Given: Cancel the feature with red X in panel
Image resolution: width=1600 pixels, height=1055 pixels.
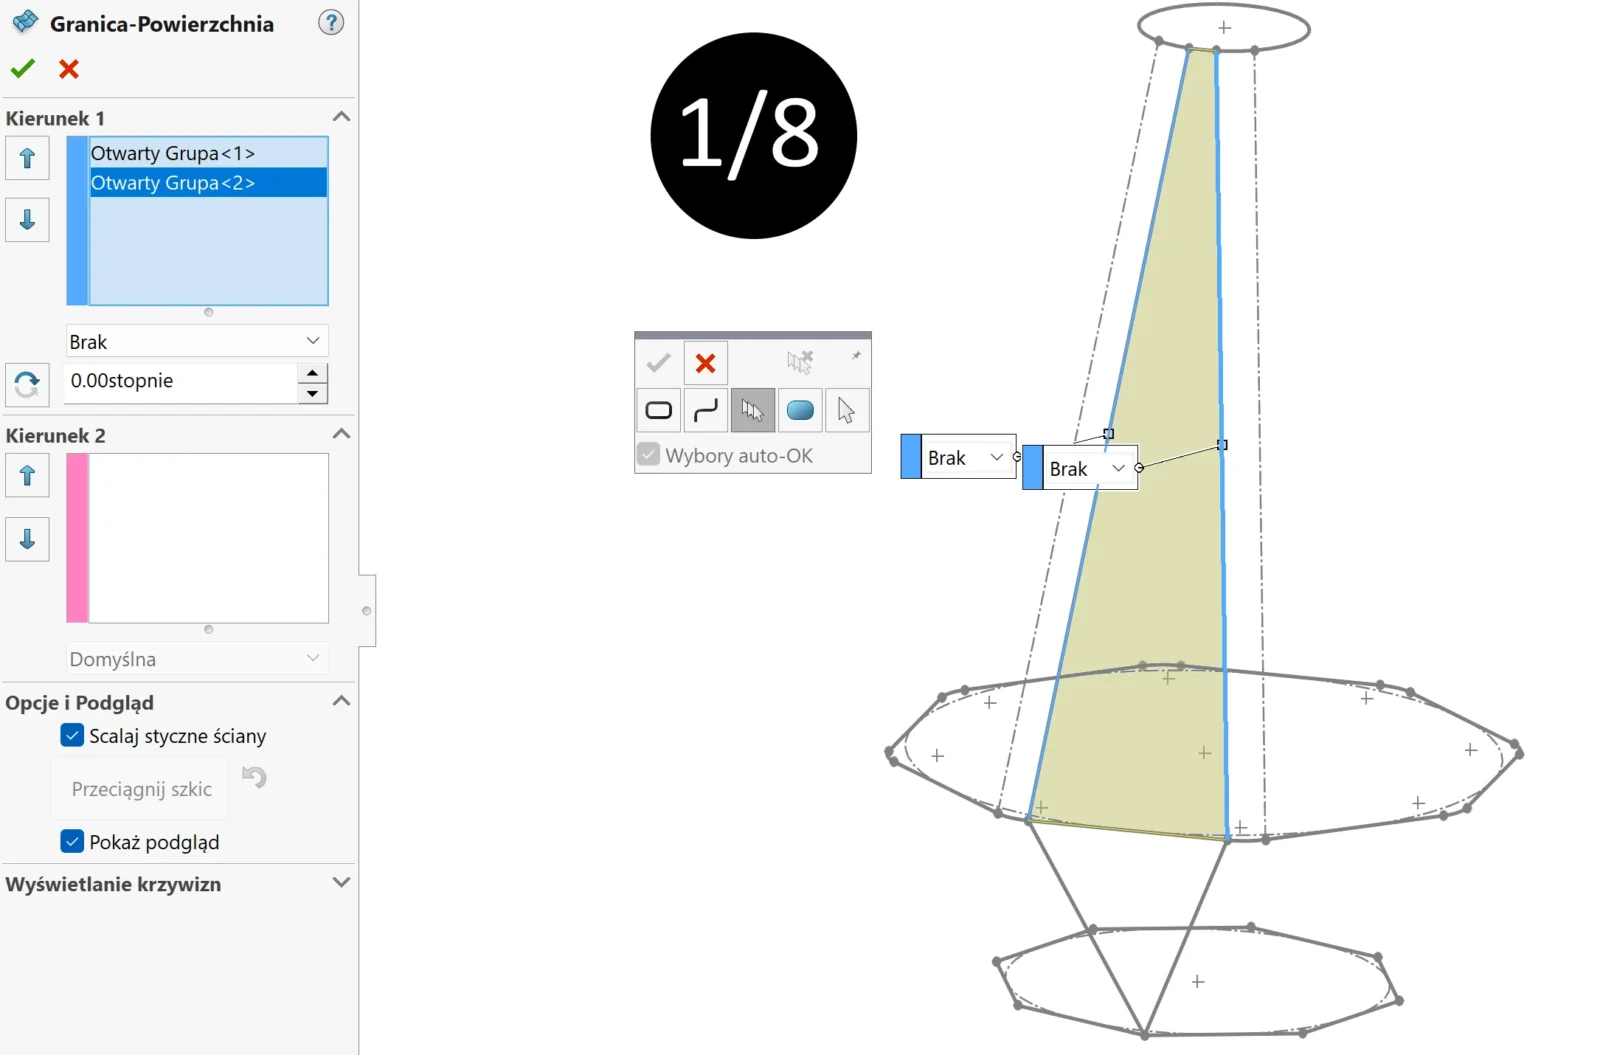Looking at the screenshot, I should click(x=69, y=69).
